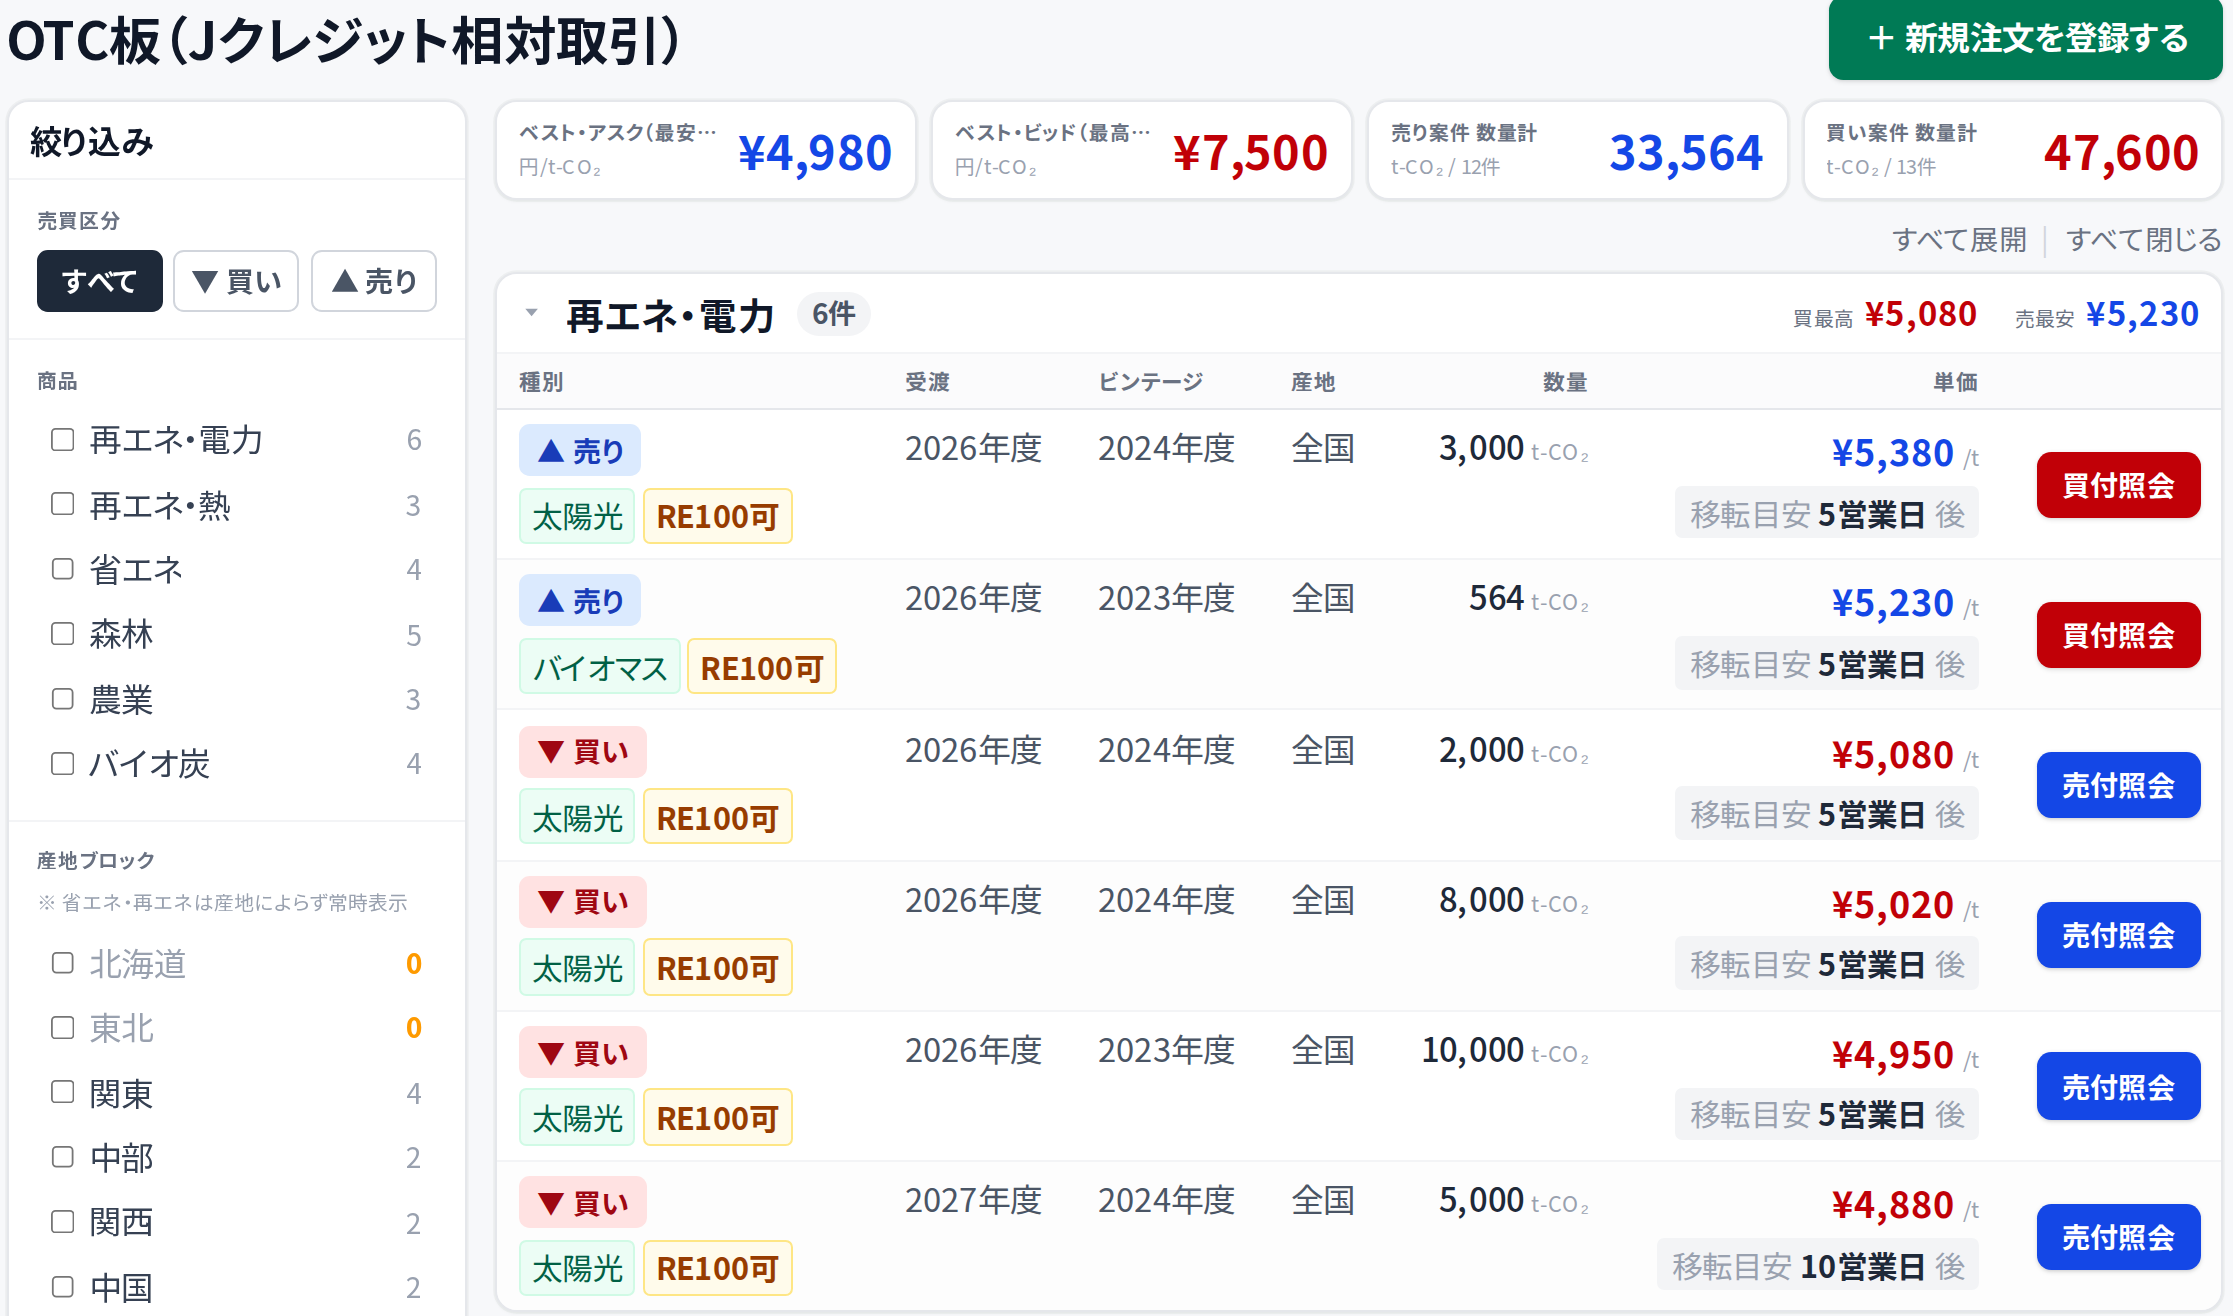The width and height of the screenshot is (2233, 1316).
Task: Click the RE100可 tag on the ¥4,880 row
Action: click(x=718, y=1268)
